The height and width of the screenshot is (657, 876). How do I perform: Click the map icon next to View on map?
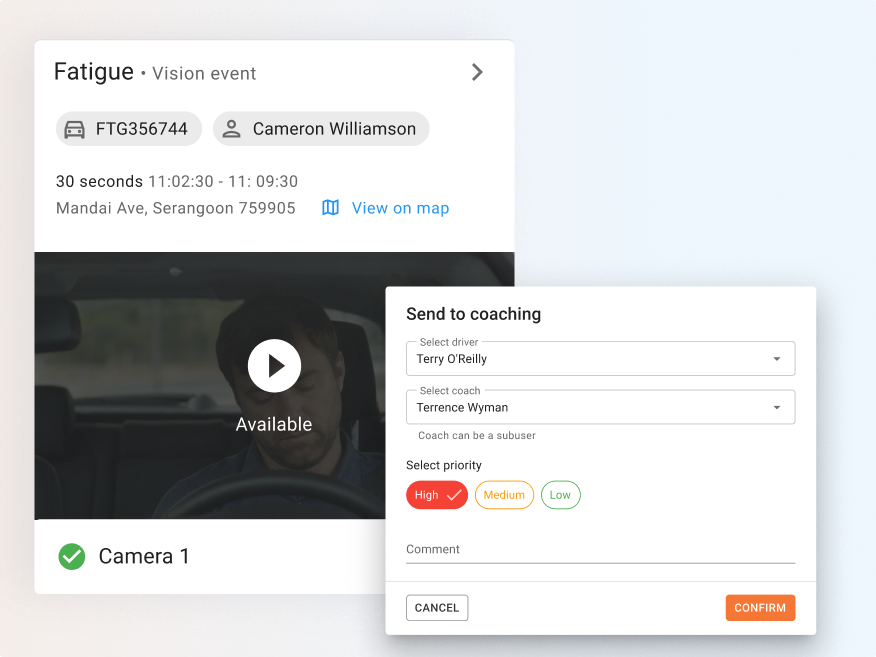click(x=330, y=208)
